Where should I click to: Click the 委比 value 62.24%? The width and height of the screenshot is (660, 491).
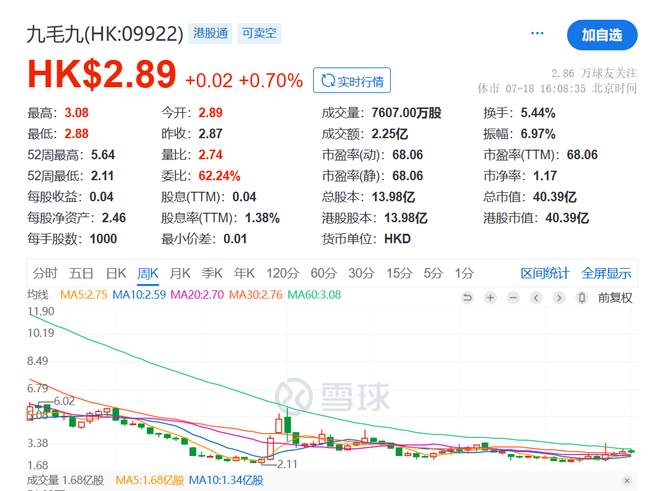(x=219, y=176)
